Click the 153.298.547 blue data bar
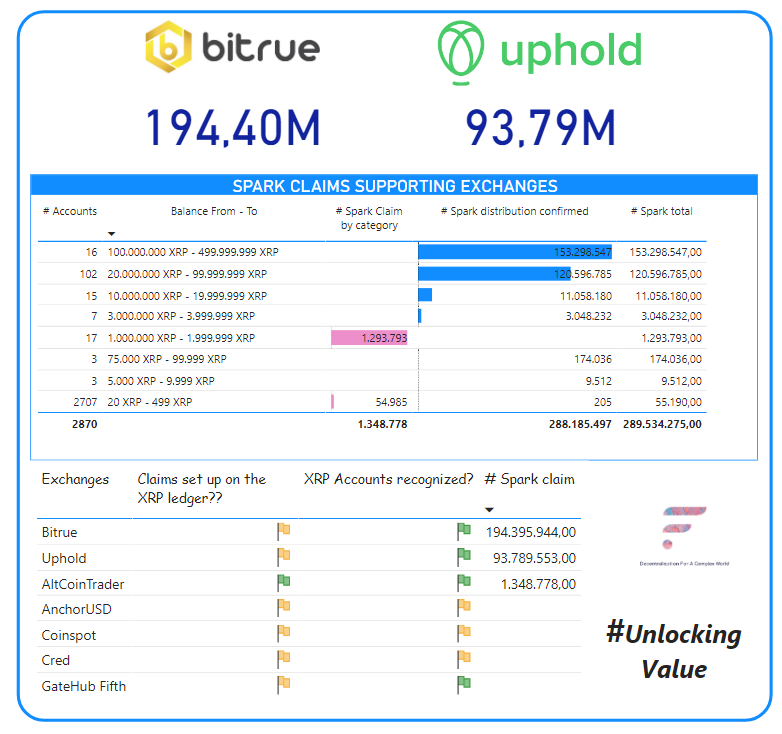Image resolution: width=782 pixels, height=734 pixels. (515, 252)
